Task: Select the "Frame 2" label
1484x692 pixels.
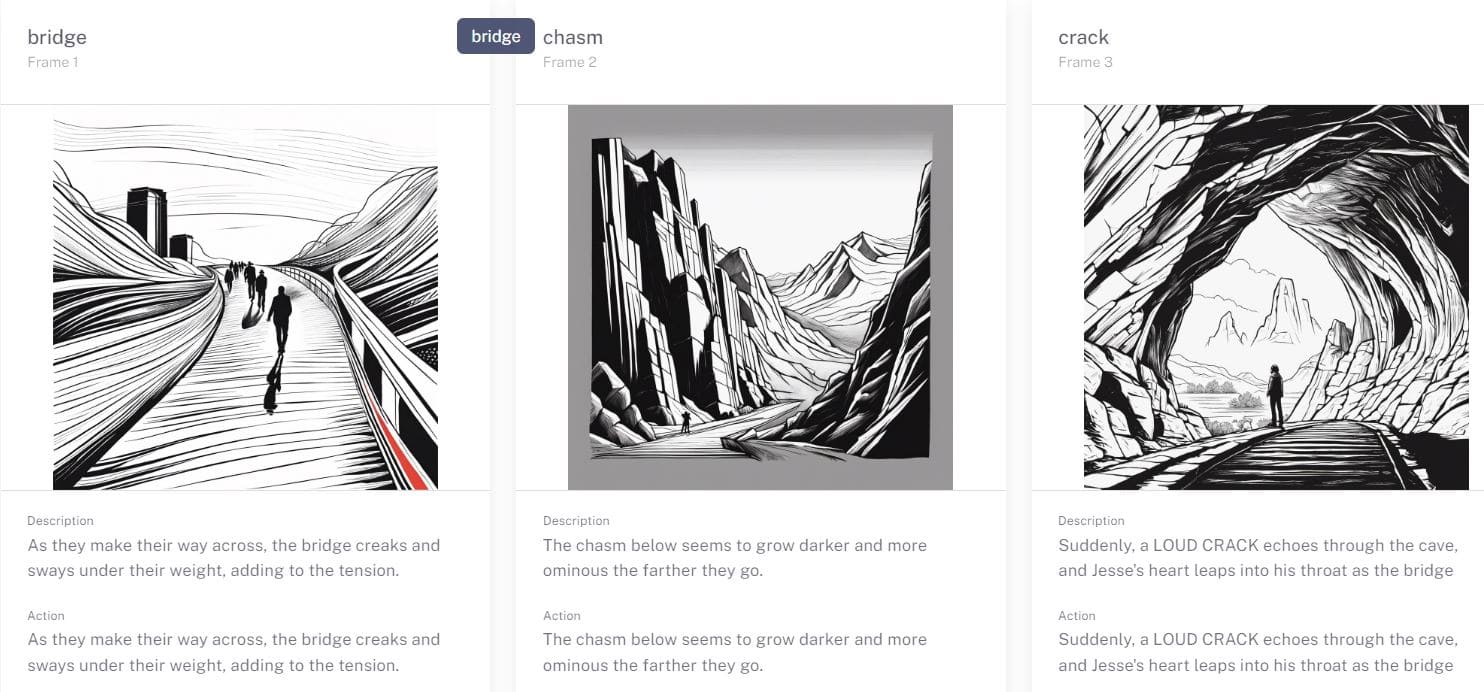Action: (x=570, y=62)
